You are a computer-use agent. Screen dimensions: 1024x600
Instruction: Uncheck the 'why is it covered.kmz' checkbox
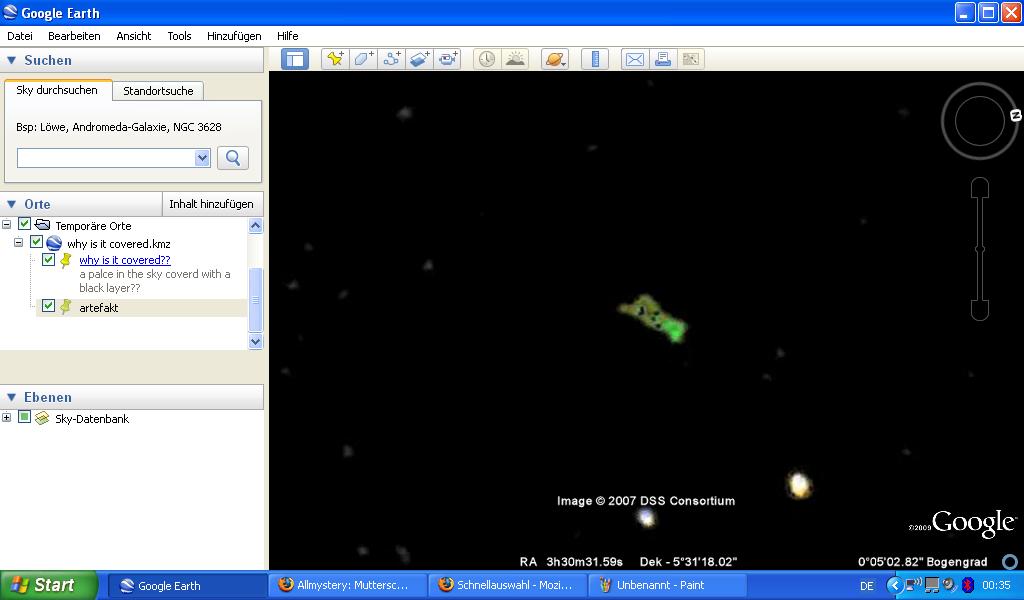[36, 242]
